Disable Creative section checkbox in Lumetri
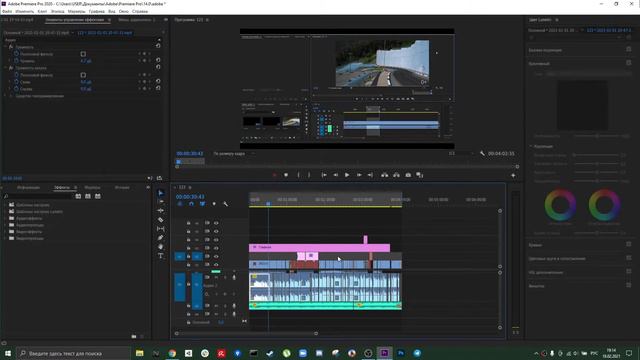Image resolution: width=640 pixels, height=360 pixels. point(629,63)
